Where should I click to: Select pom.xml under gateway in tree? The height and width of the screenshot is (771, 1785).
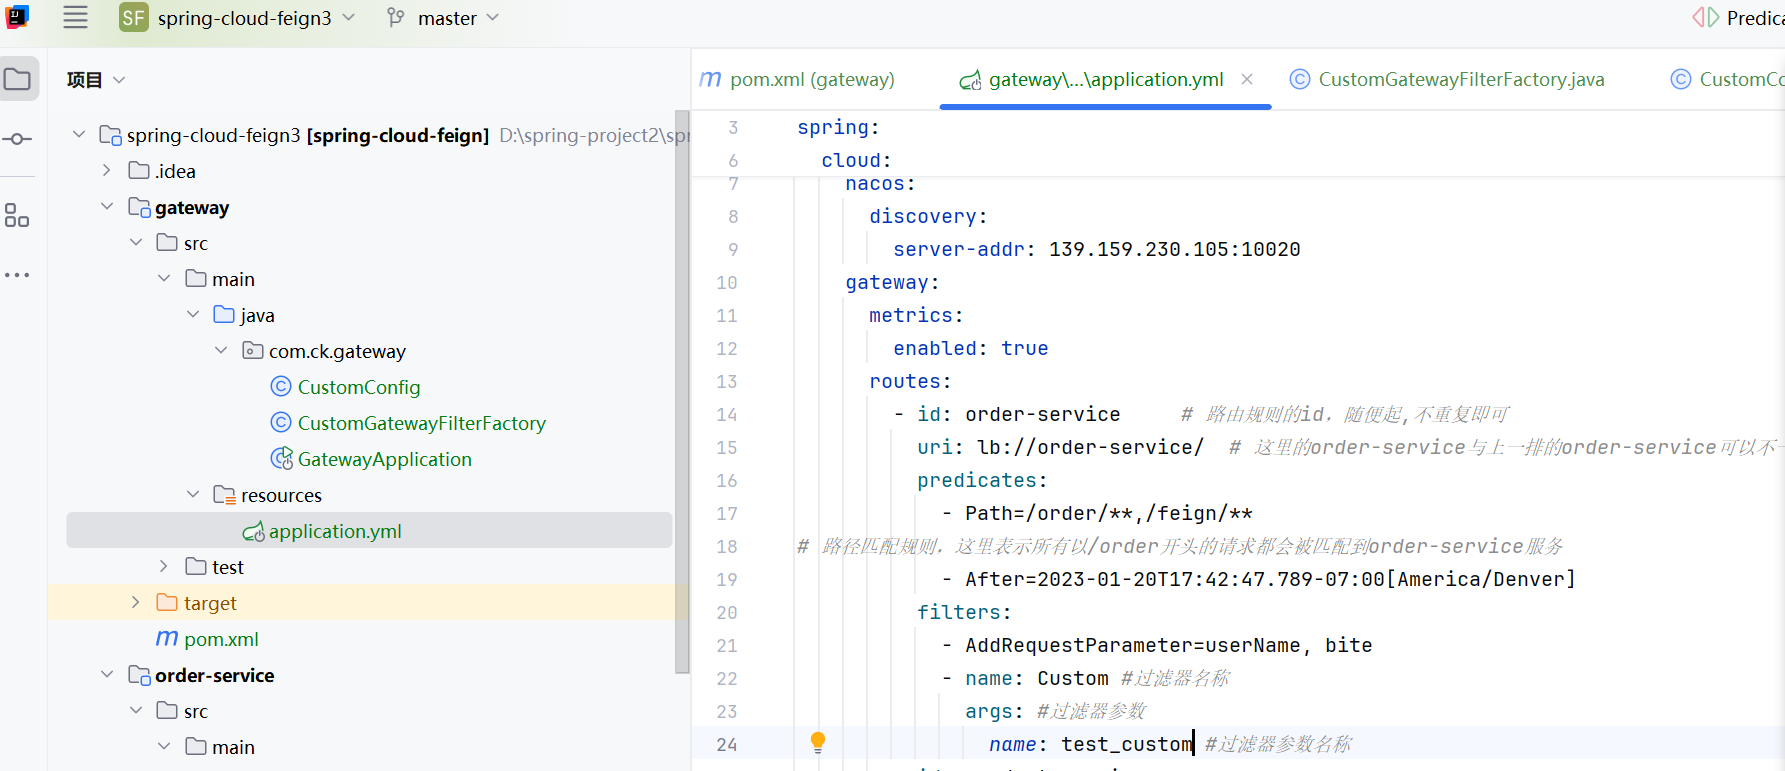[x=221, y=639]
